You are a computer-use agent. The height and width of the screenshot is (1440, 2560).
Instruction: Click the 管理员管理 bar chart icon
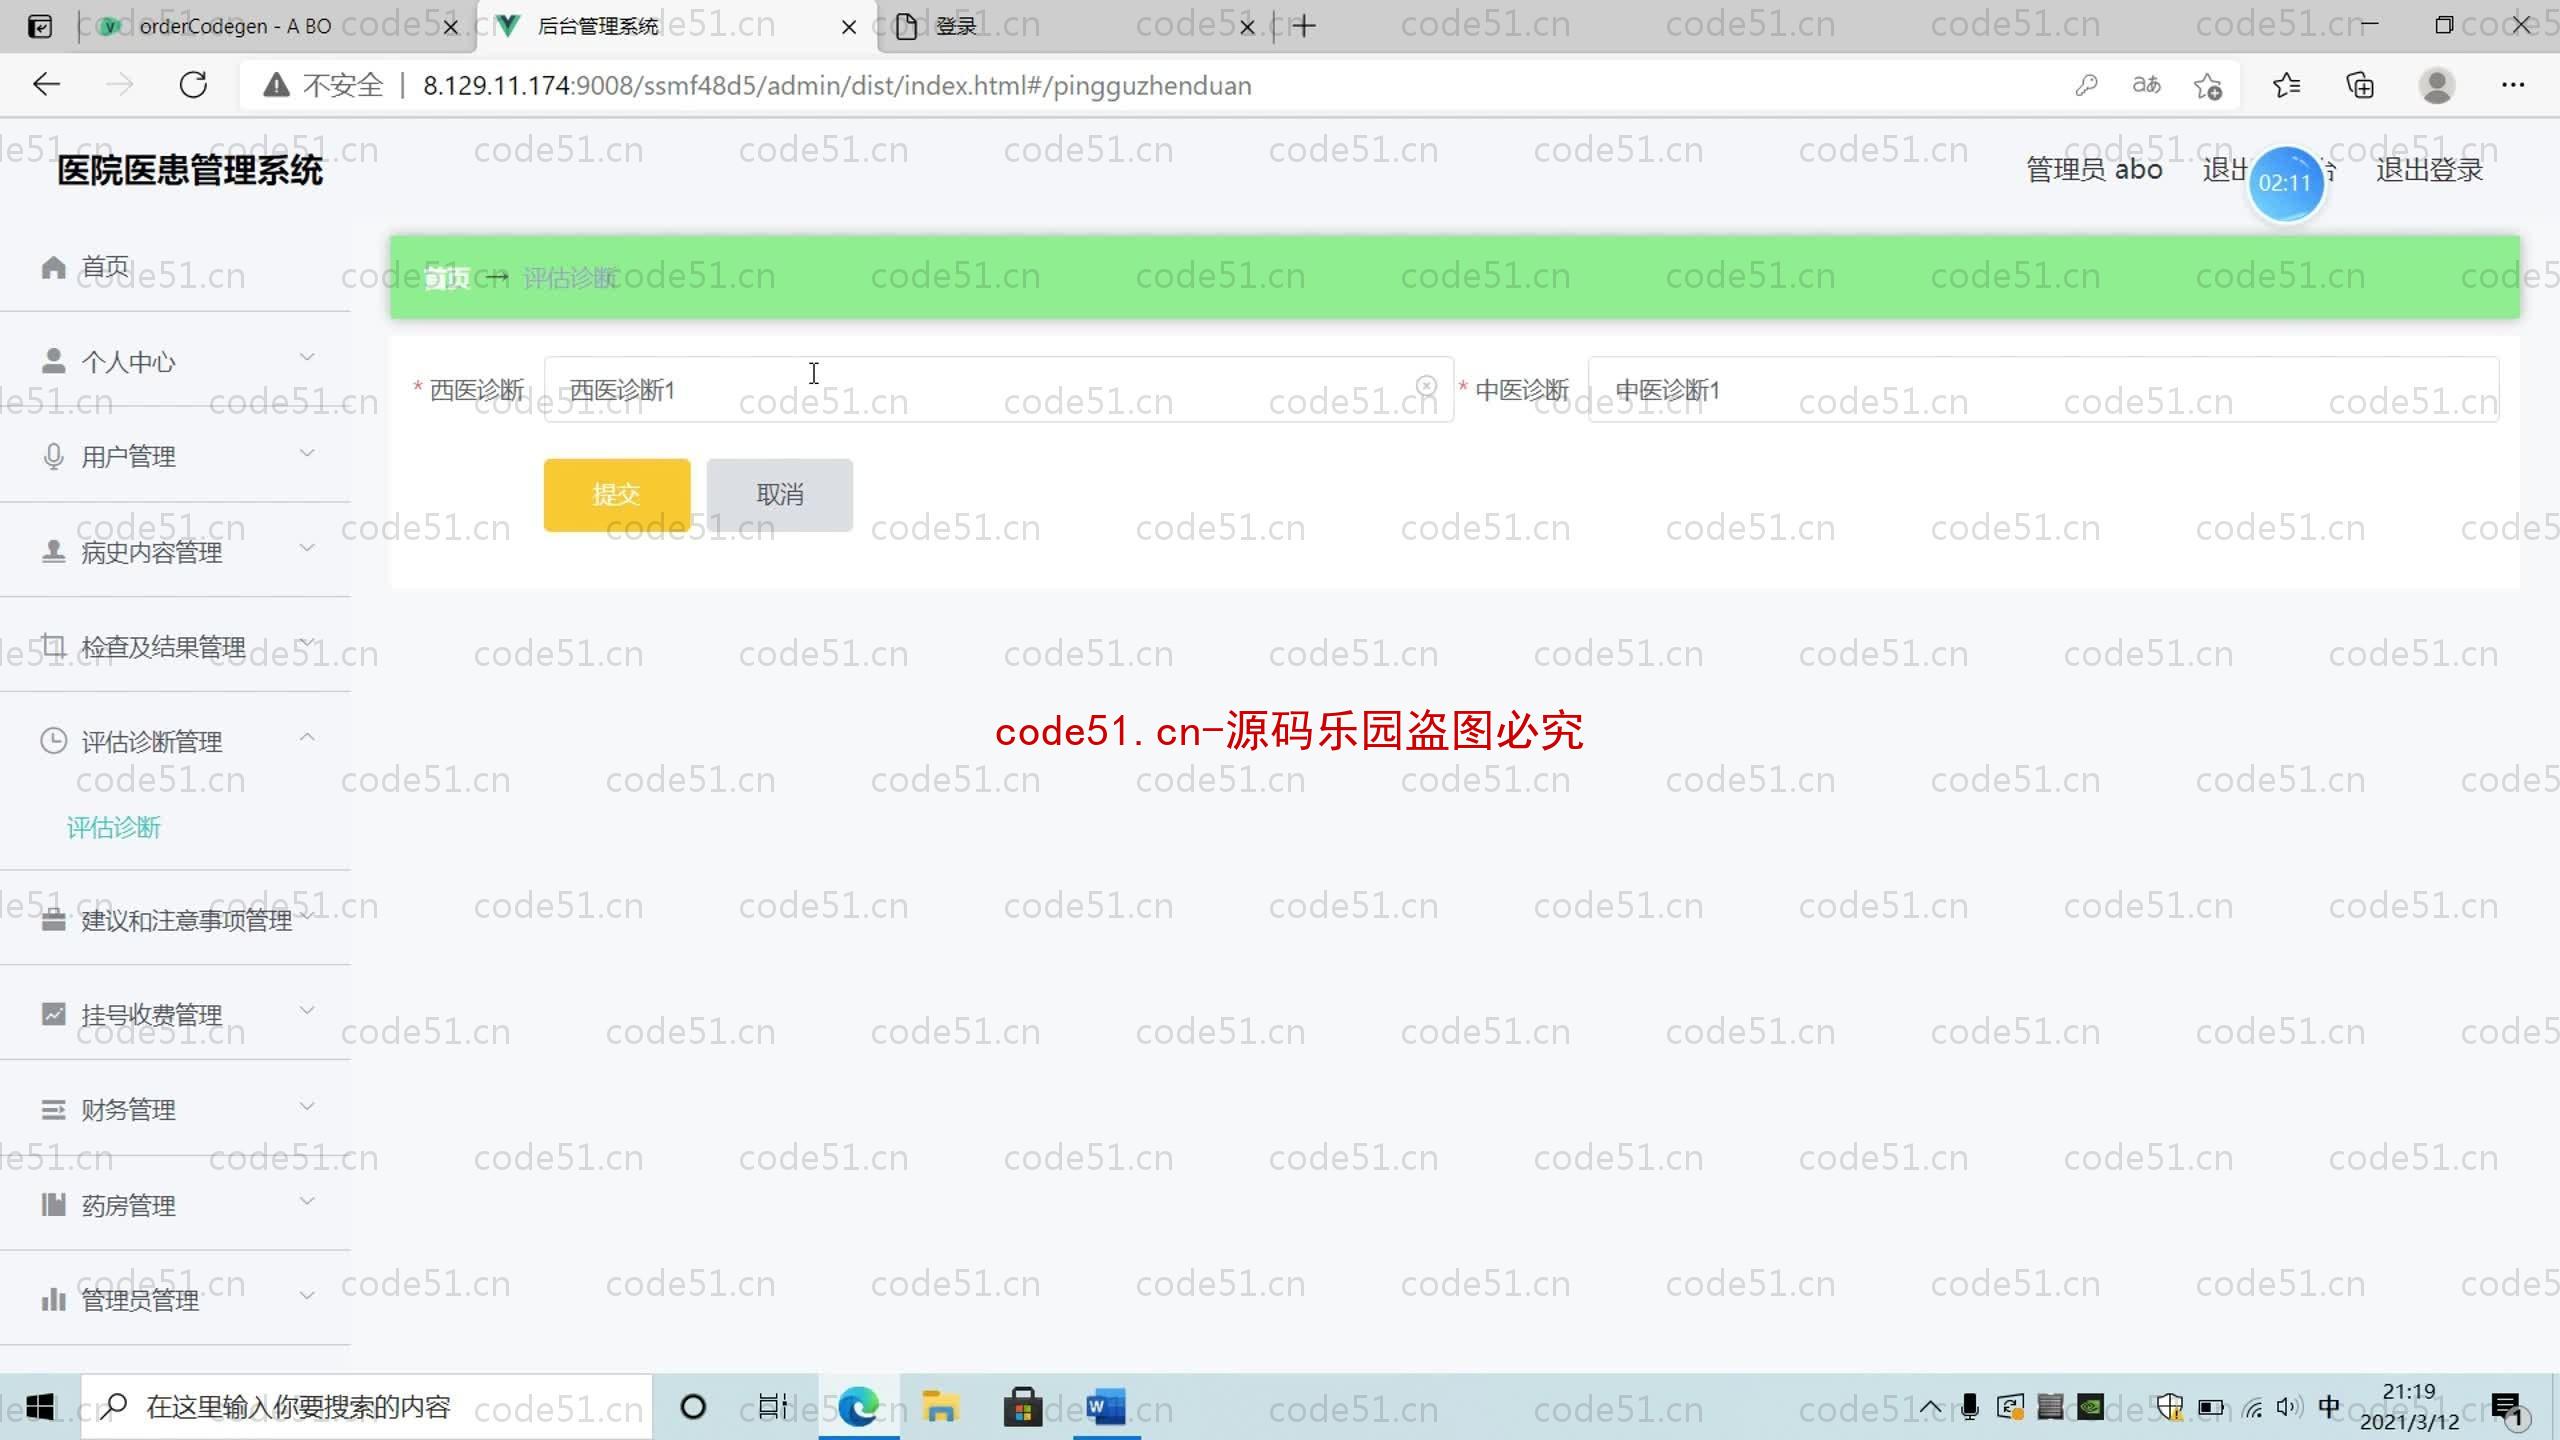click(53, 1299)
